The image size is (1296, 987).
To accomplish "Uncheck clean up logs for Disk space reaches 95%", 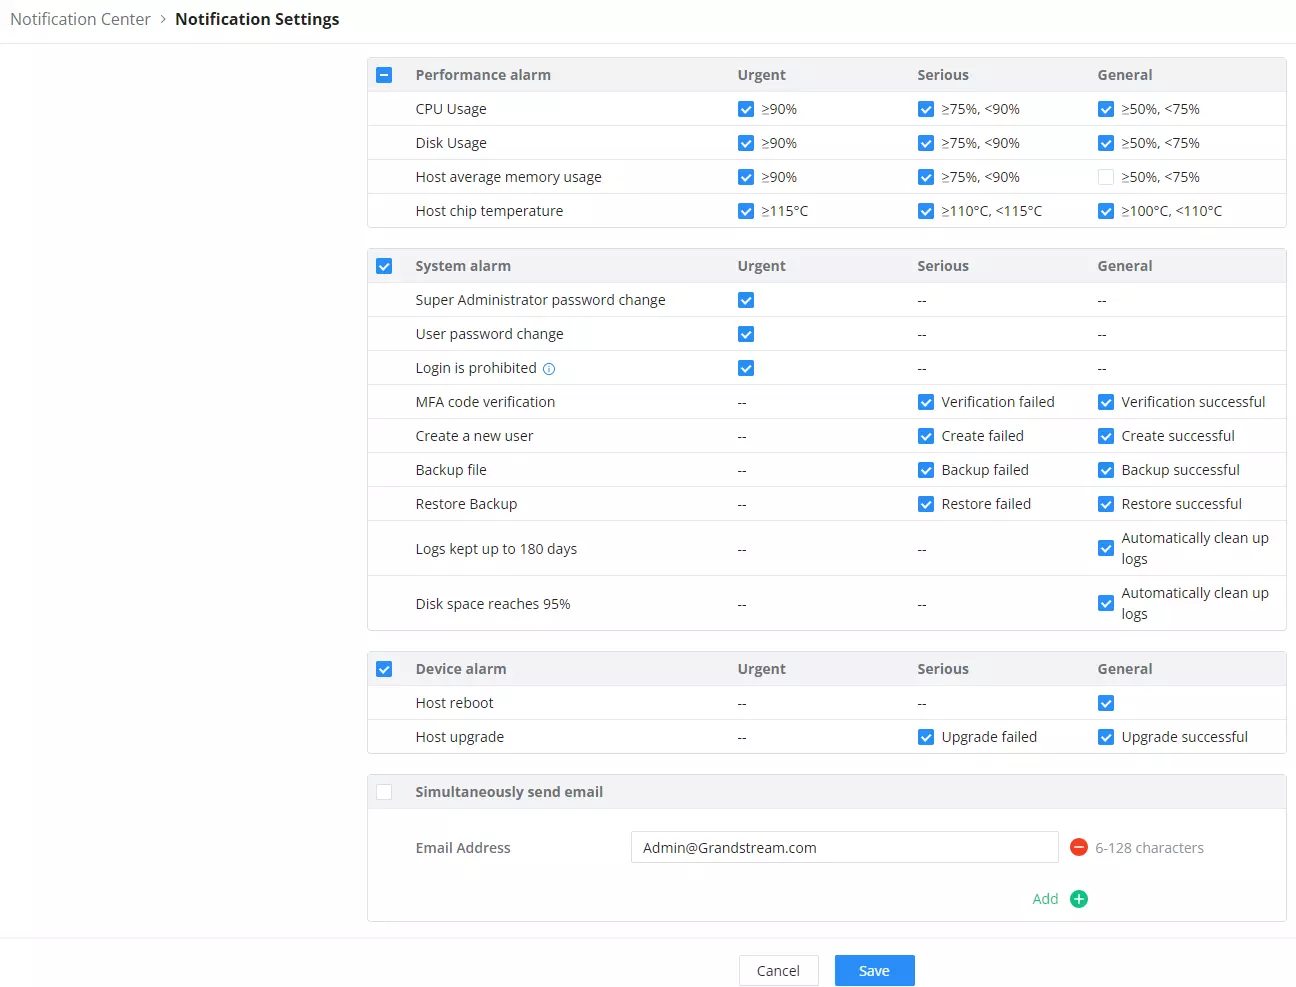I will pyautogui.click(x=1106, y=603).
